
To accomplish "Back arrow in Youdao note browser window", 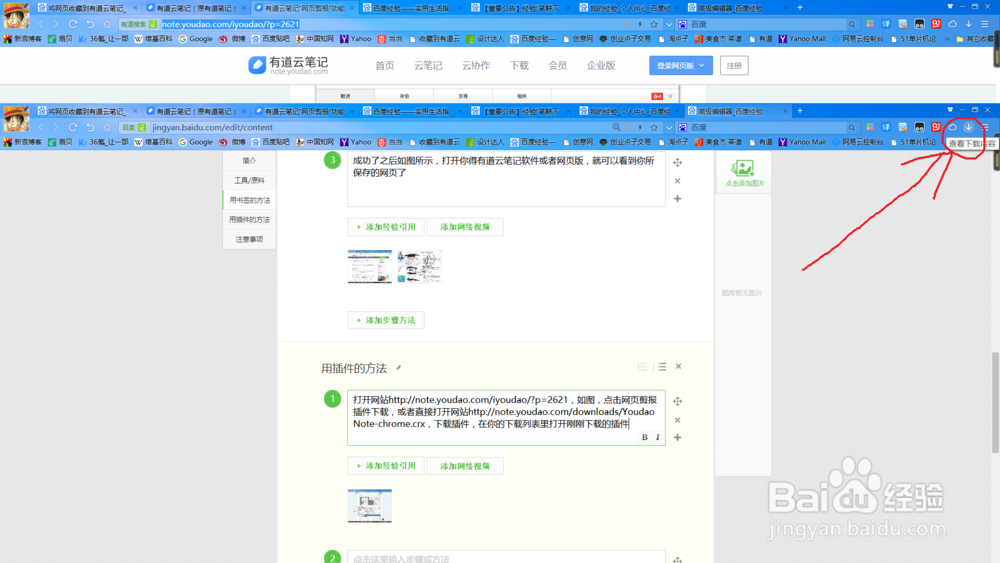I will pyautogui.click(x=41, y=24).
